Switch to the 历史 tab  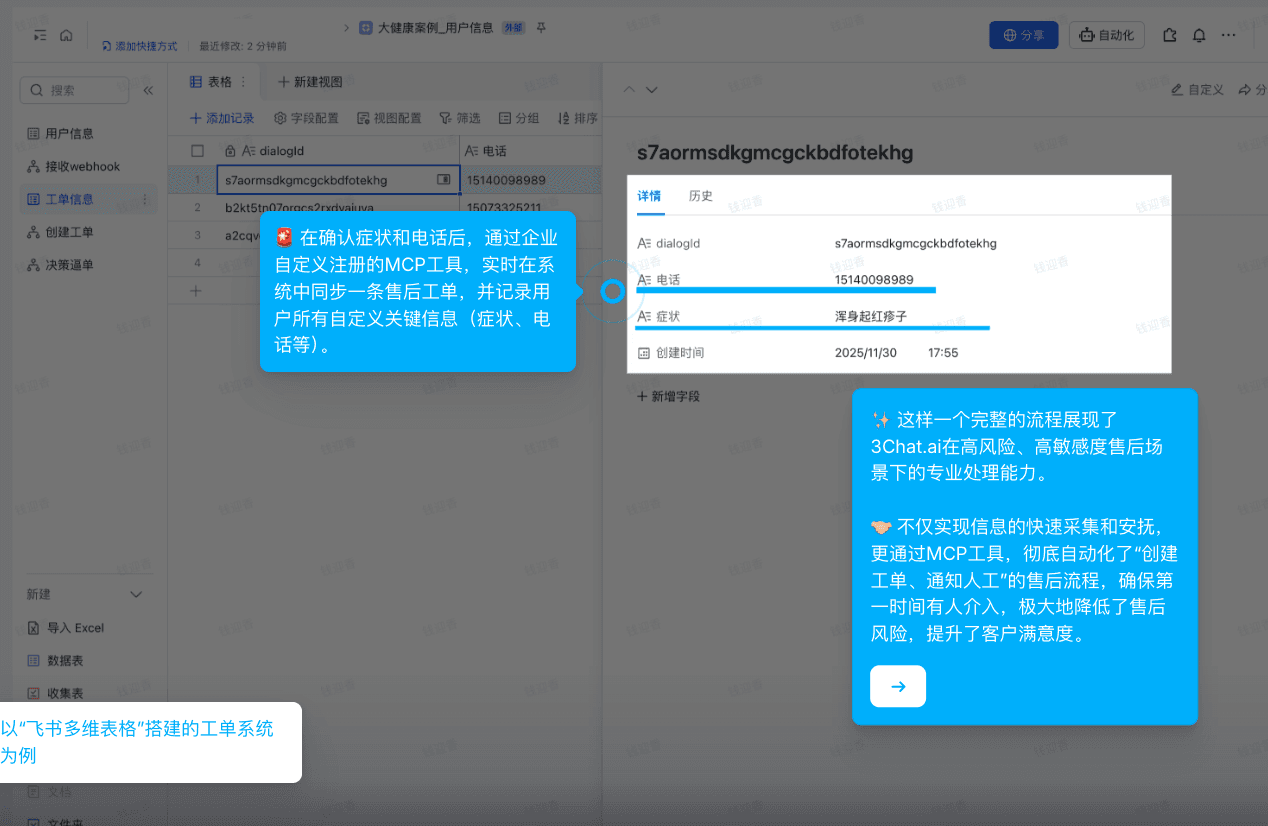pos(701,196)
